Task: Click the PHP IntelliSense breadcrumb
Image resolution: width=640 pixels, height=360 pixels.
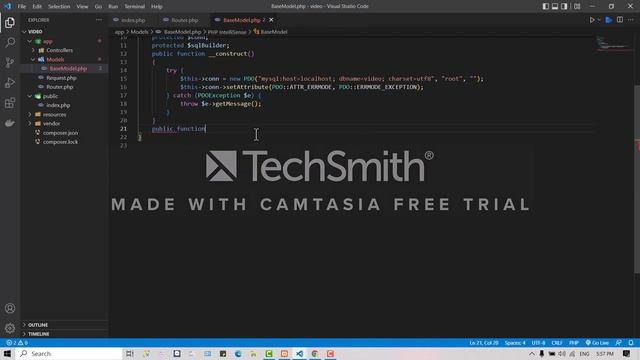Action: point(227,32)
